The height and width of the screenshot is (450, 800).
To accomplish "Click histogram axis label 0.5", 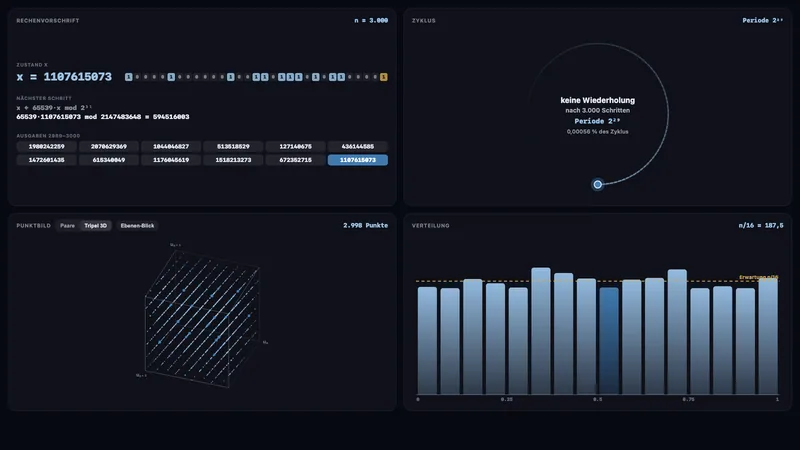I will [597, 399].
